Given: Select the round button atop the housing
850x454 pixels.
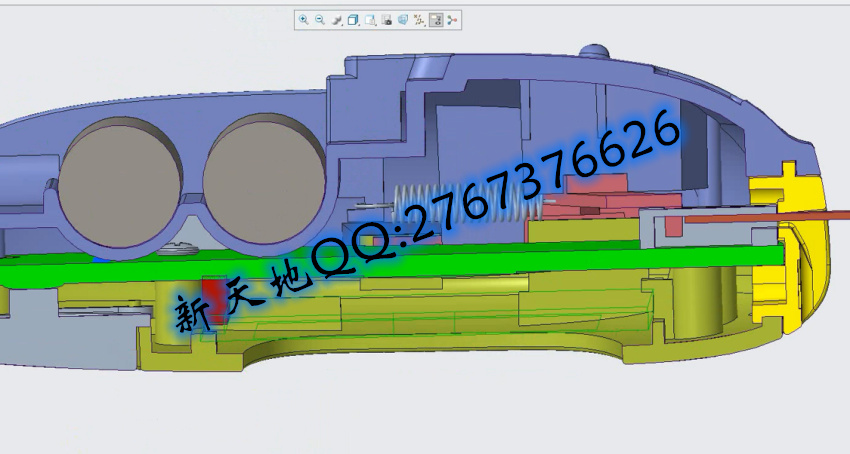Looking at the screenshot, I should pyautogui.click(x=597, y=52).
